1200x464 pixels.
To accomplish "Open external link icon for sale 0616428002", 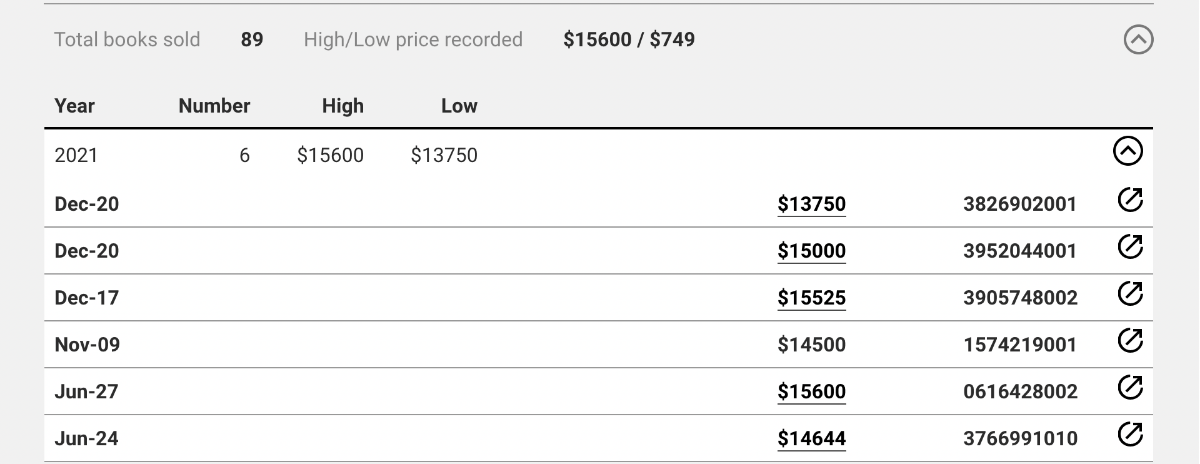I will [1129, 388].
